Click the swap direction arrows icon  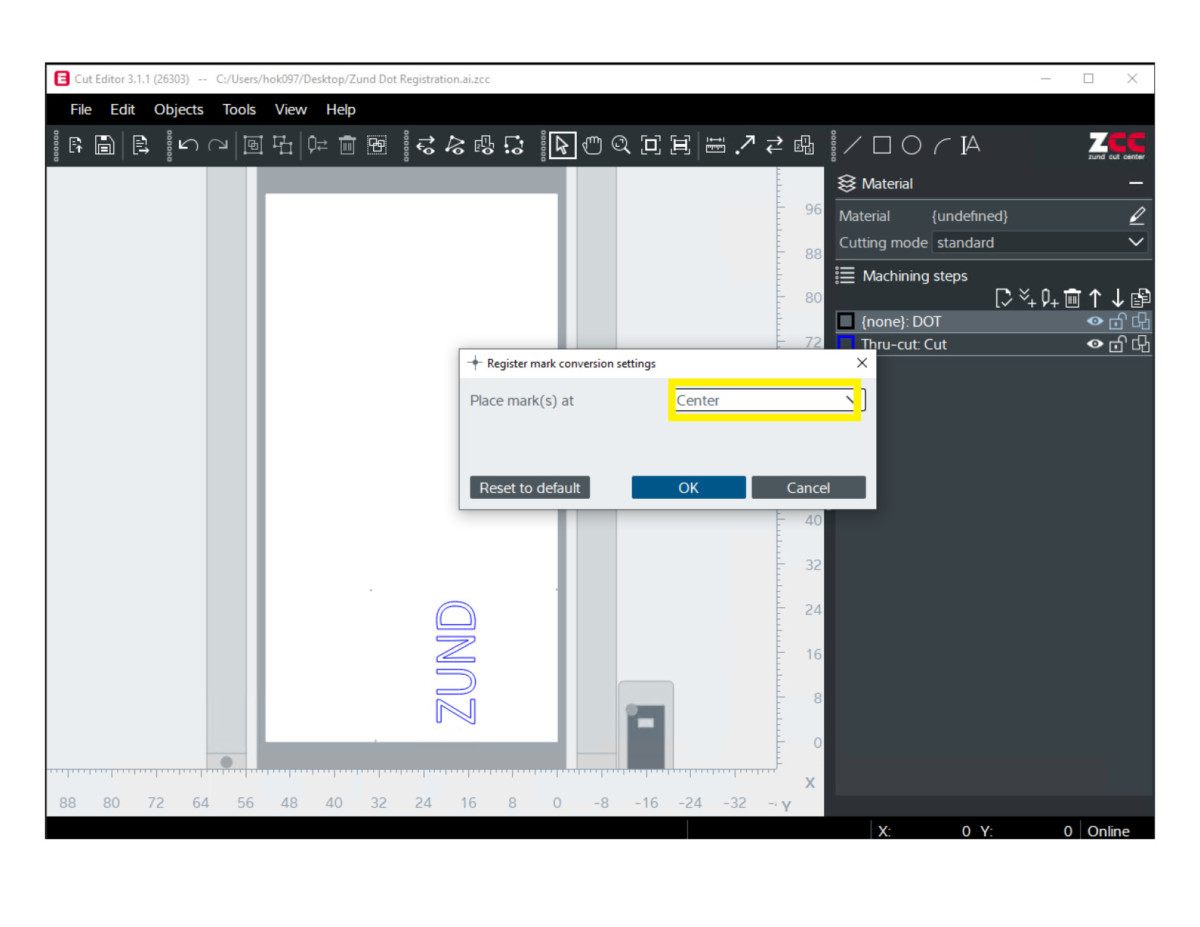(x=774, y=146)
